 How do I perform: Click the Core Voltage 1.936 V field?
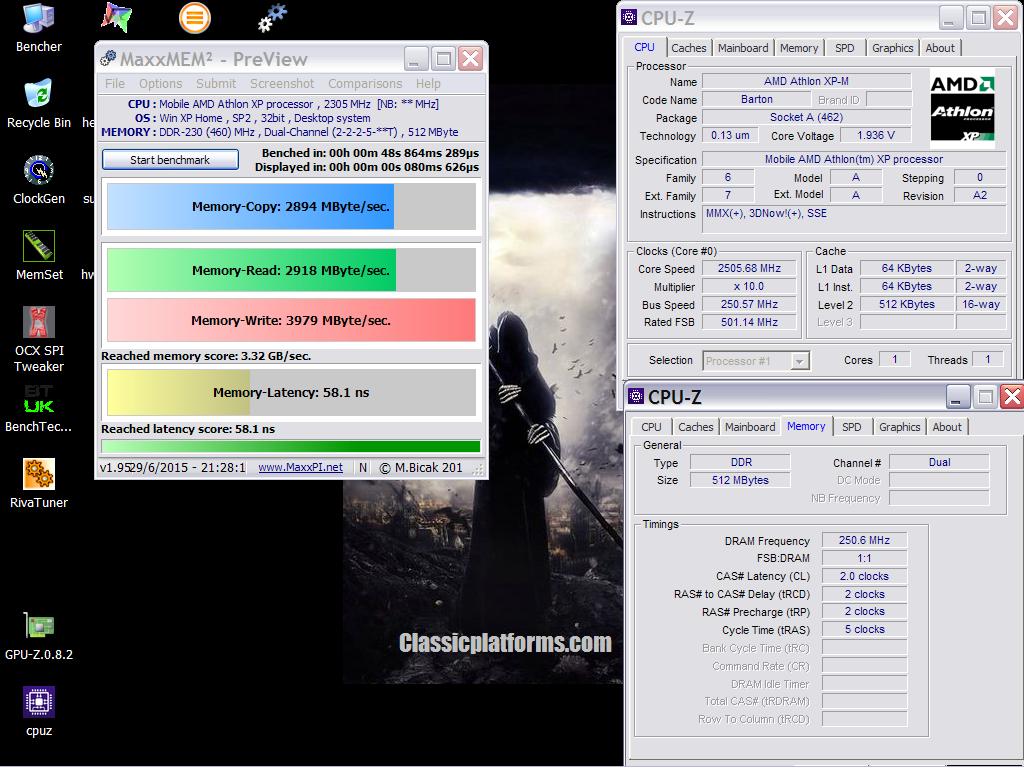875,135
